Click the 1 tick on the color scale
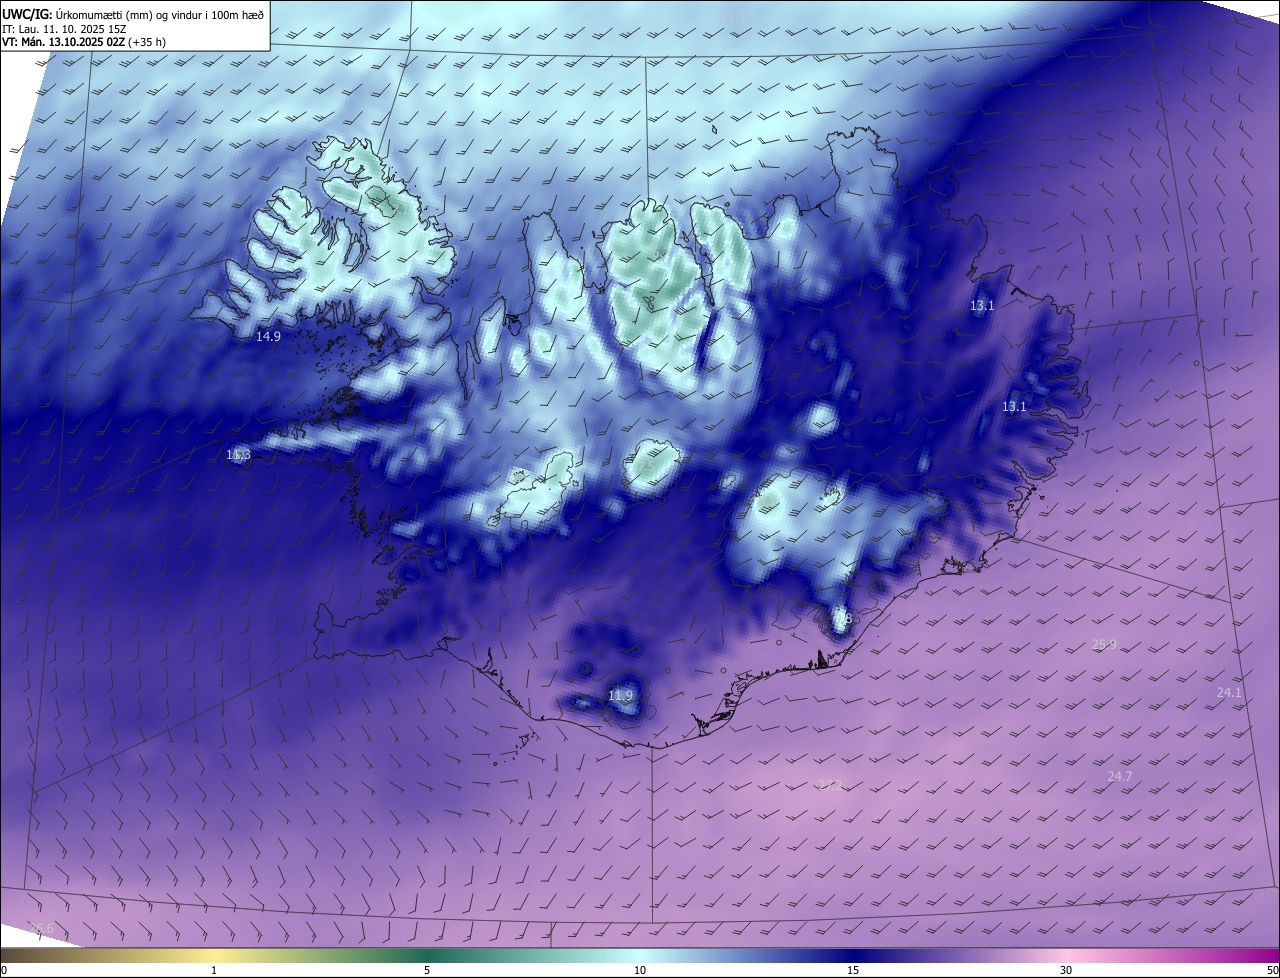This screenshot has width=1280, height=978. click(215, 970)
